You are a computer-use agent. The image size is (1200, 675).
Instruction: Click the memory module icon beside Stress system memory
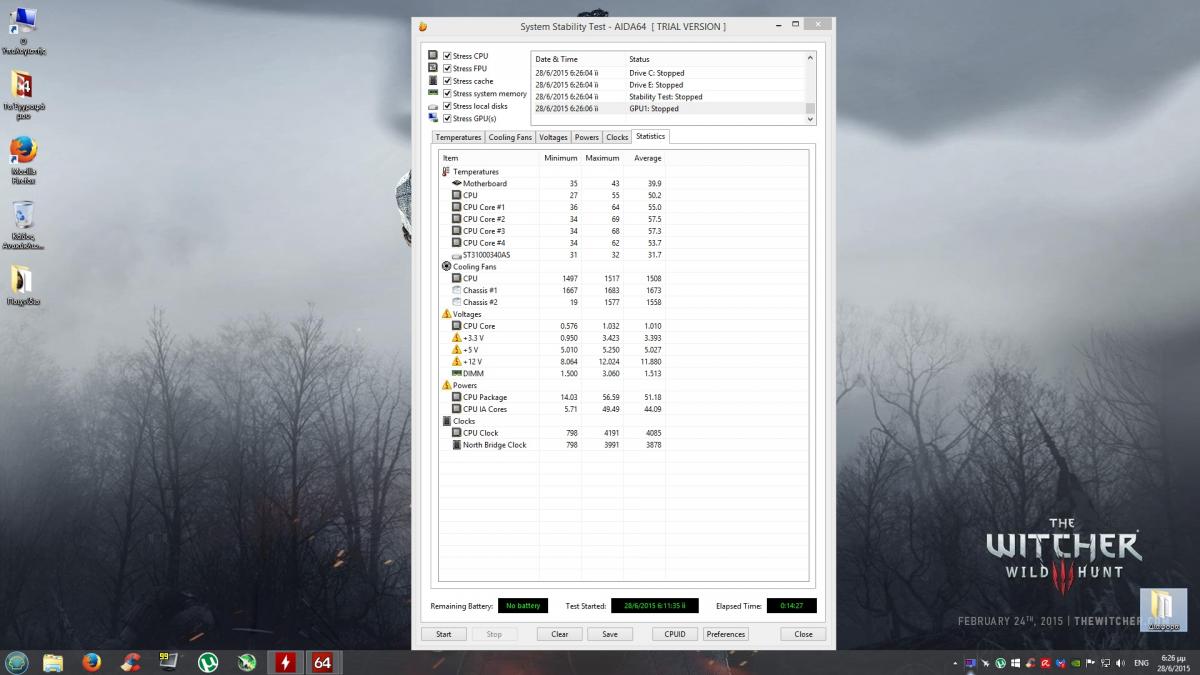point(433,94)
